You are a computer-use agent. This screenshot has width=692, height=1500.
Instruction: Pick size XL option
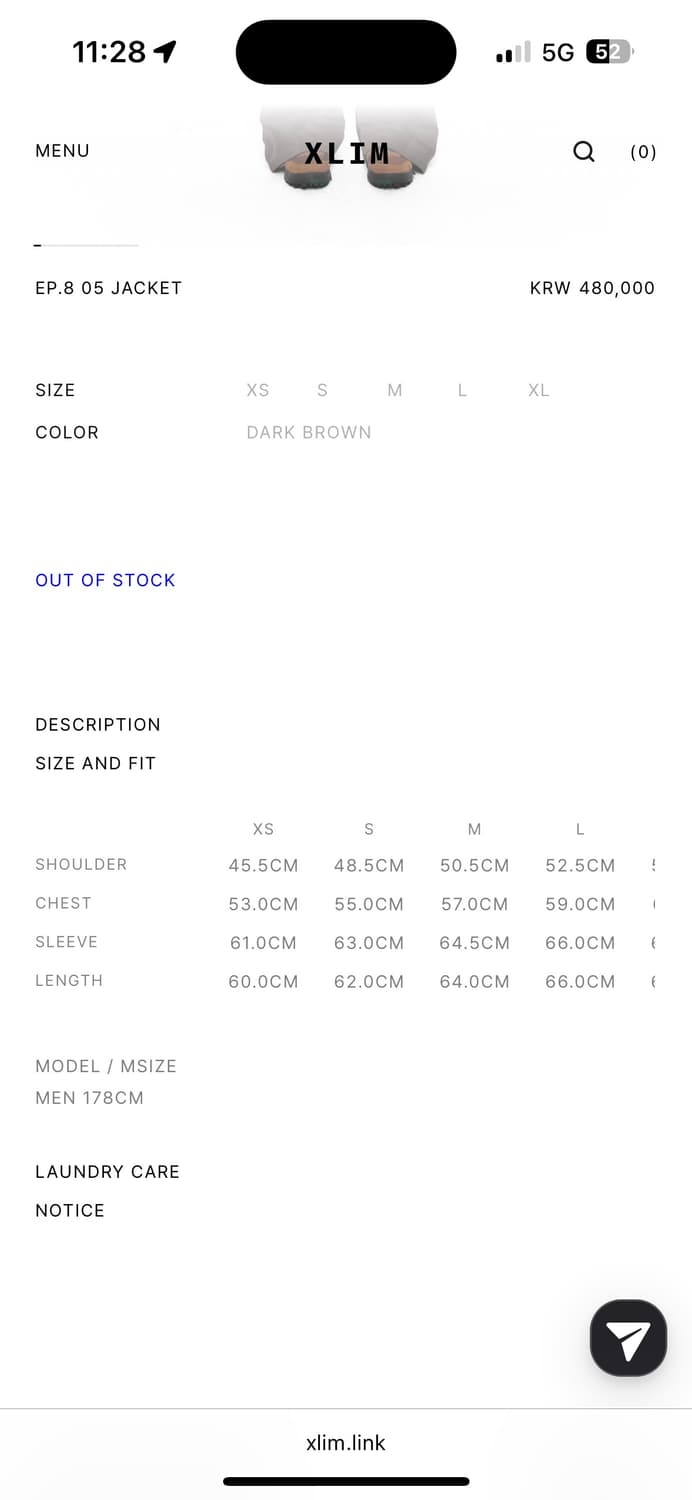pos(539,390)
